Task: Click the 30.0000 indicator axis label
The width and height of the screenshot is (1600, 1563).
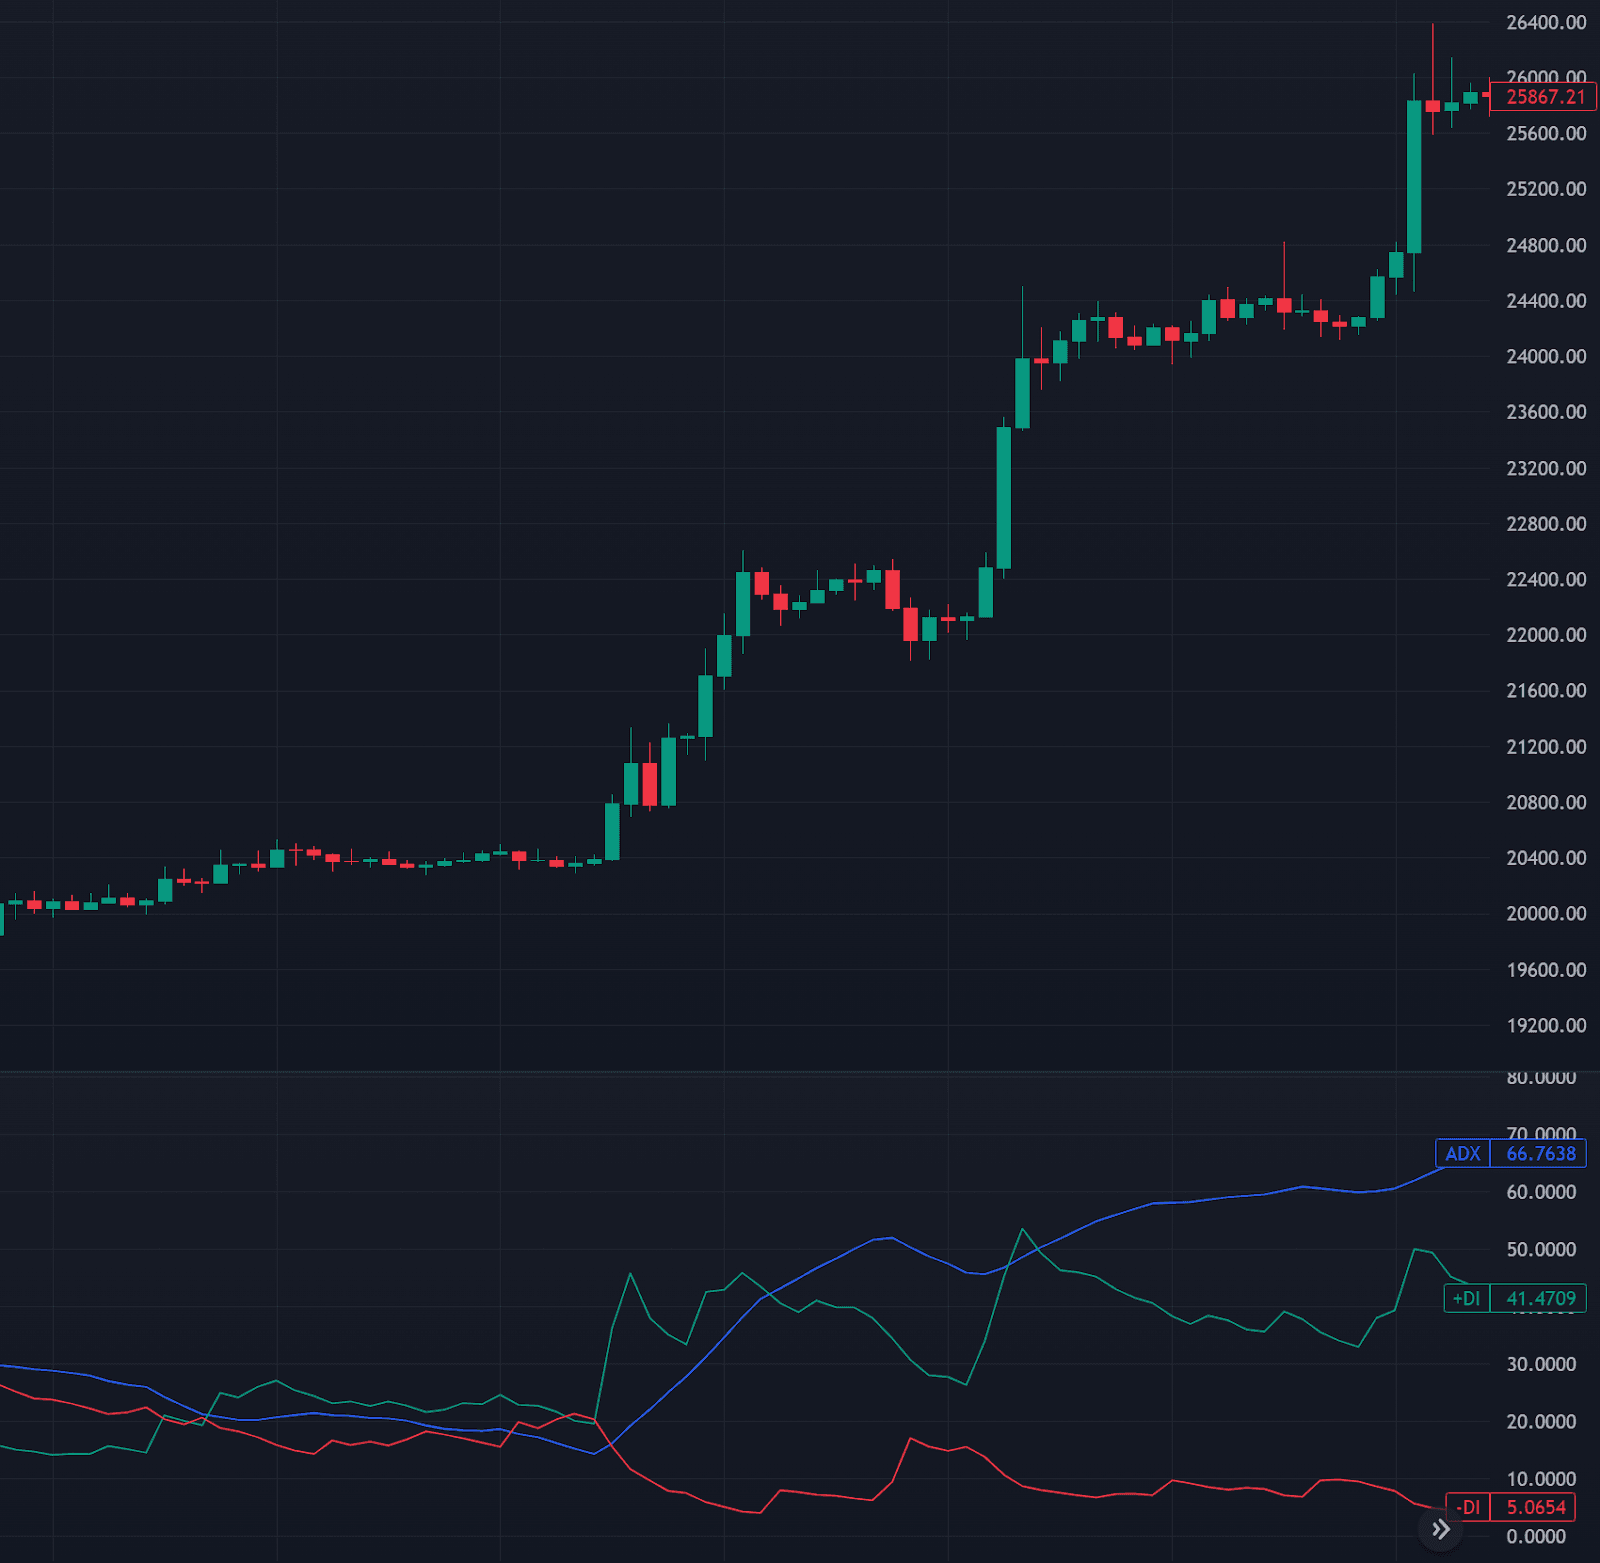Action: (1541, 1364)
